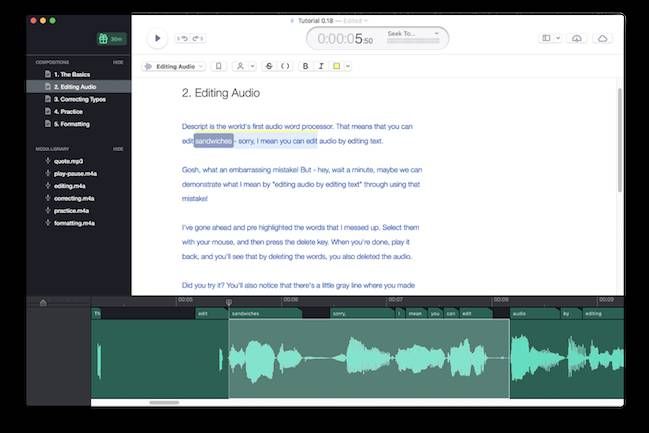Viewport: 649px width, 433px height.
Task: Toggle italic formatting
Action: (320, 66)
